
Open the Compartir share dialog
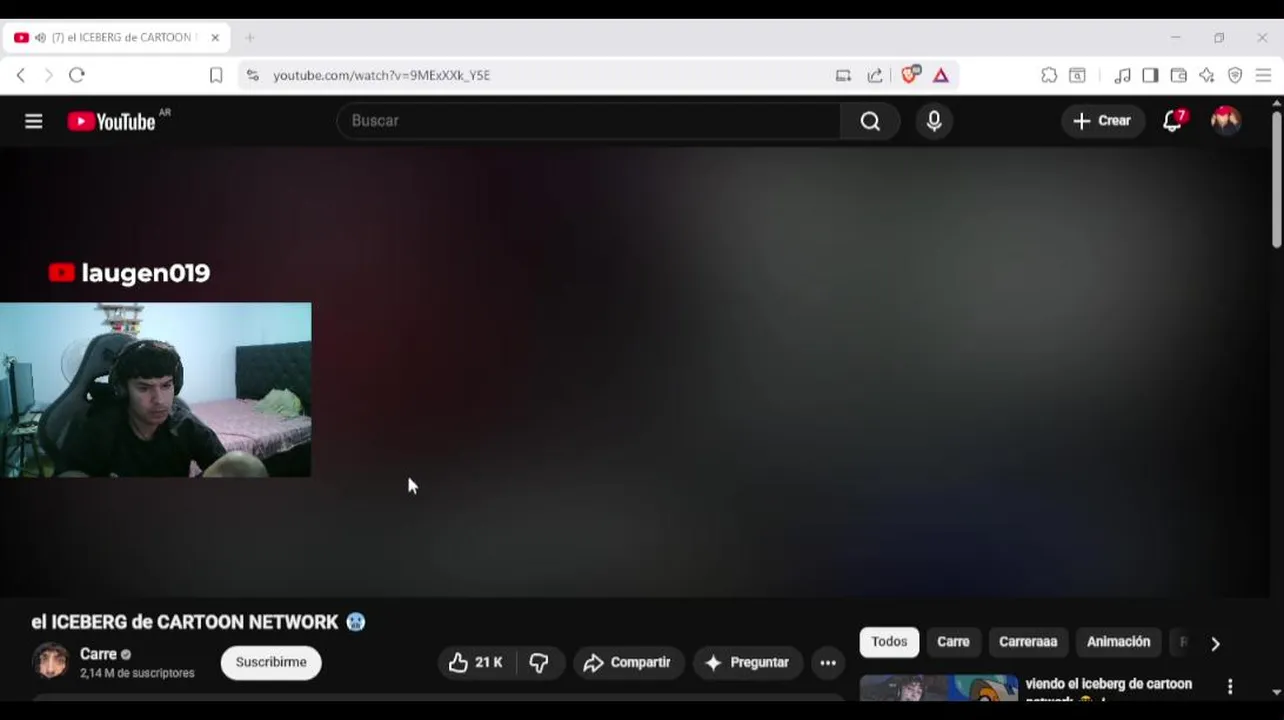click(628, 662)
